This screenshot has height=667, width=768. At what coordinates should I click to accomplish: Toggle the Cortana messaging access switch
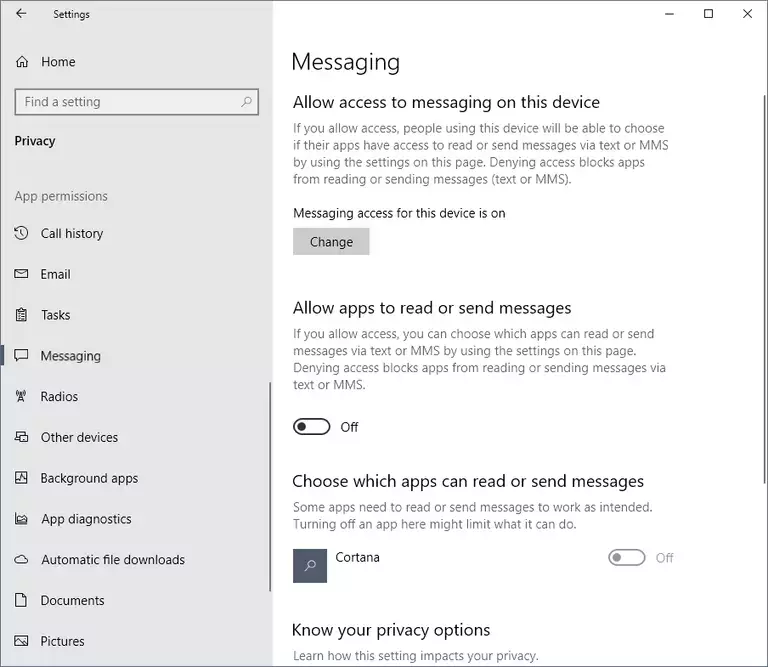coord(627,558)
